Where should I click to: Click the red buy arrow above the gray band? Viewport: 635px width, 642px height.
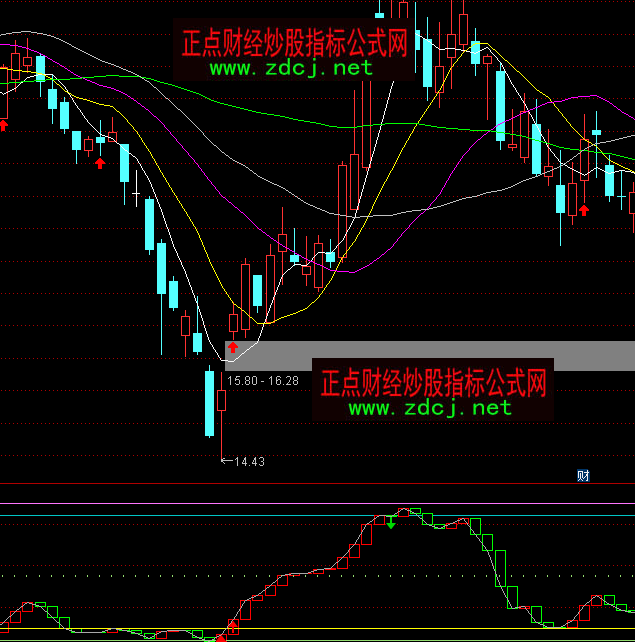pyautogui.click(x=233, y=347)
